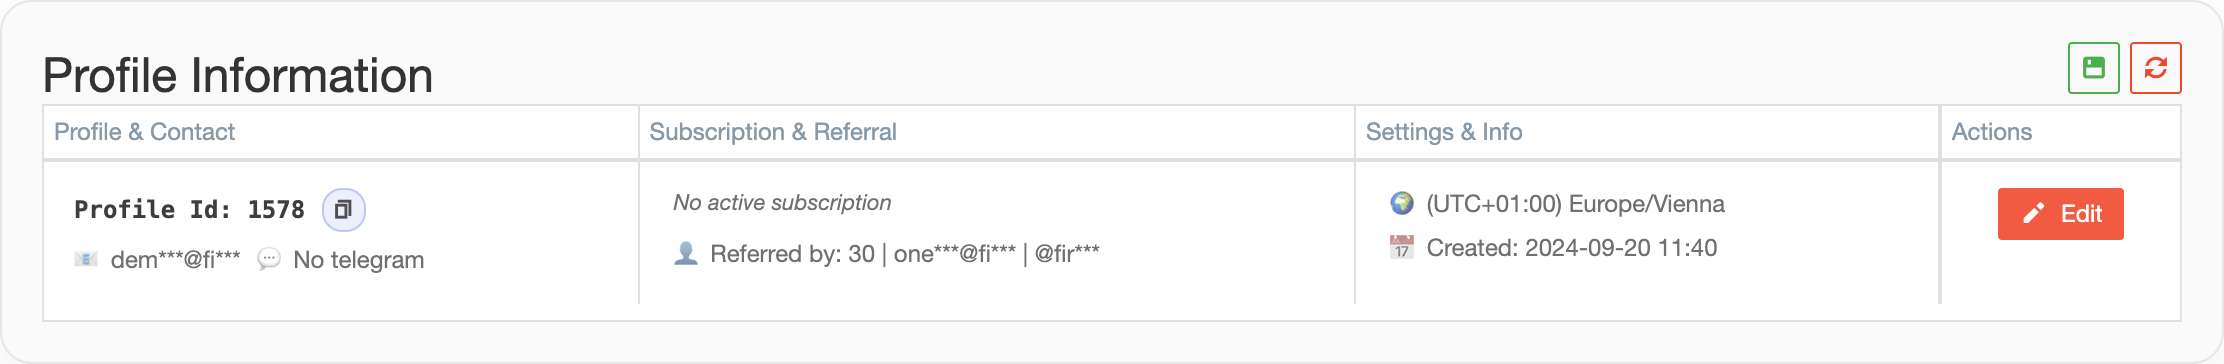The width and height of the screenshot is (2224, 364).
Task: Click the email envelope icon
Action: point(86,260)
